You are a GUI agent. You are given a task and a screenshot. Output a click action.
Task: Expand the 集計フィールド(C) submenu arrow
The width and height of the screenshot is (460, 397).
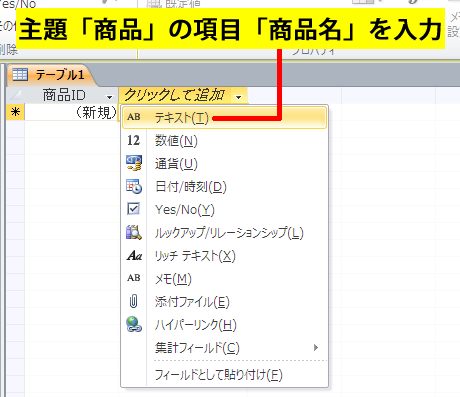tap(316, 348)
